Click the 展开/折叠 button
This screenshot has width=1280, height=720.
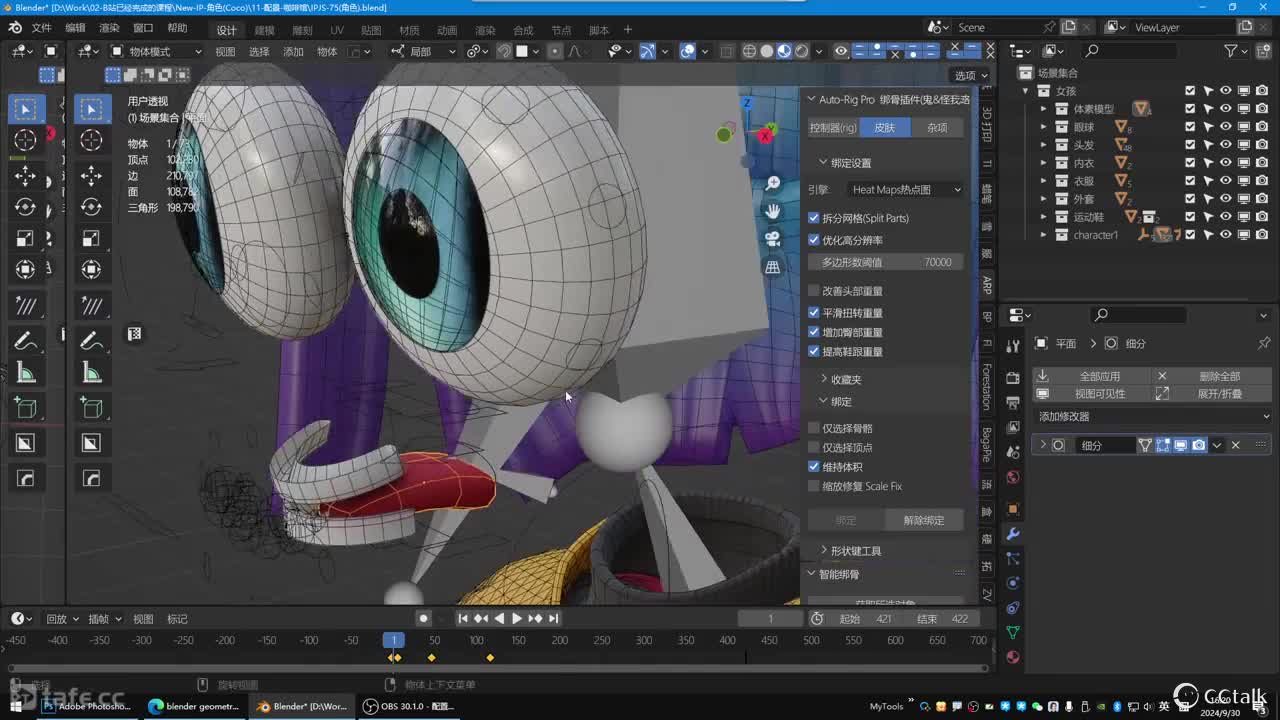pyautogui.click(x=1212, y=393)
